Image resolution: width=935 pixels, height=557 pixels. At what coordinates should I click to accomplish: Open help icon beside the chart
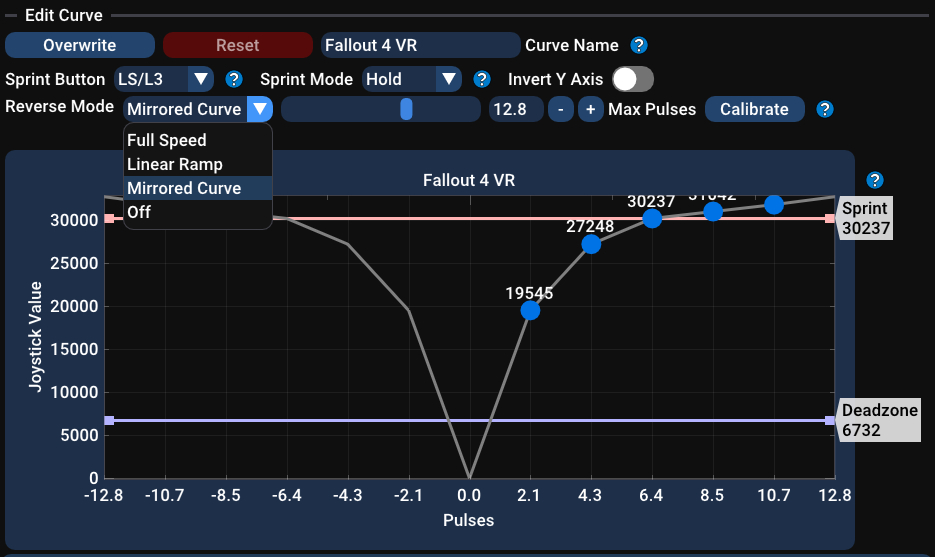875,180
